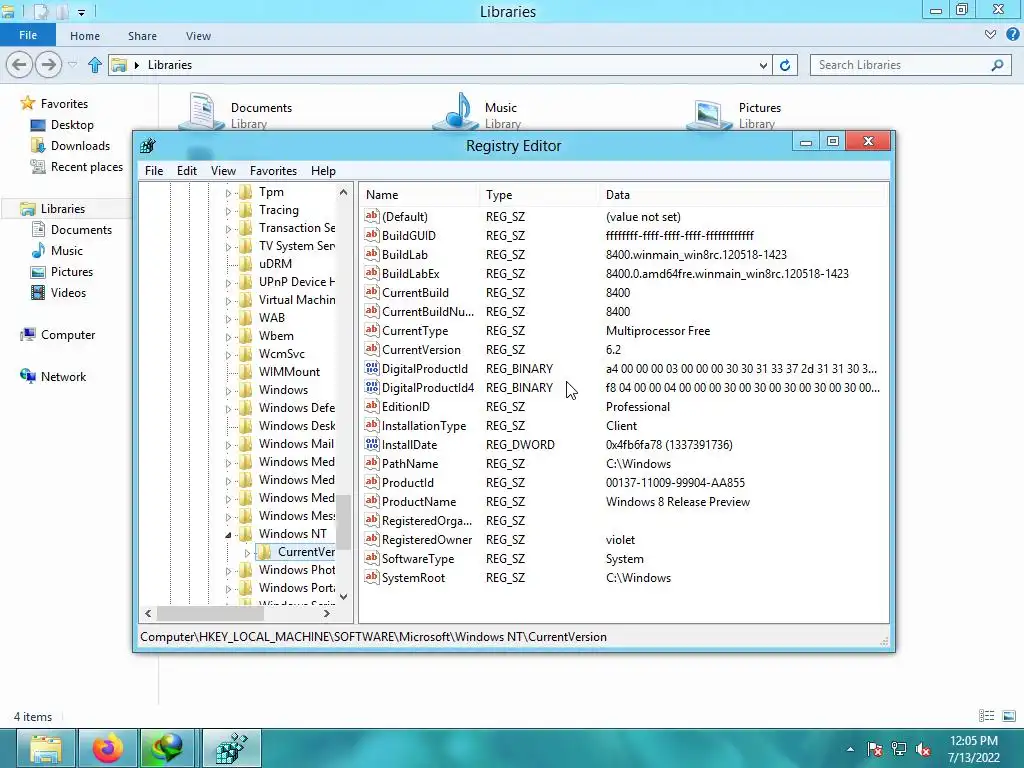Expand the Windows Mail registry key

click(x=228, y=445)
